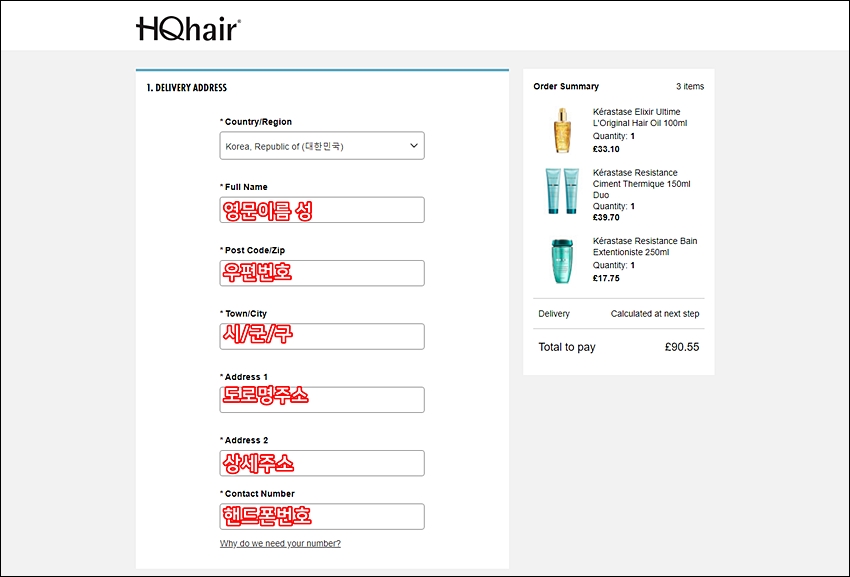The height and width of the screenshot is (577, 850).
Task: Click the 'Total to pay' label
Action: pyautogui.click(x=566, y=348)
